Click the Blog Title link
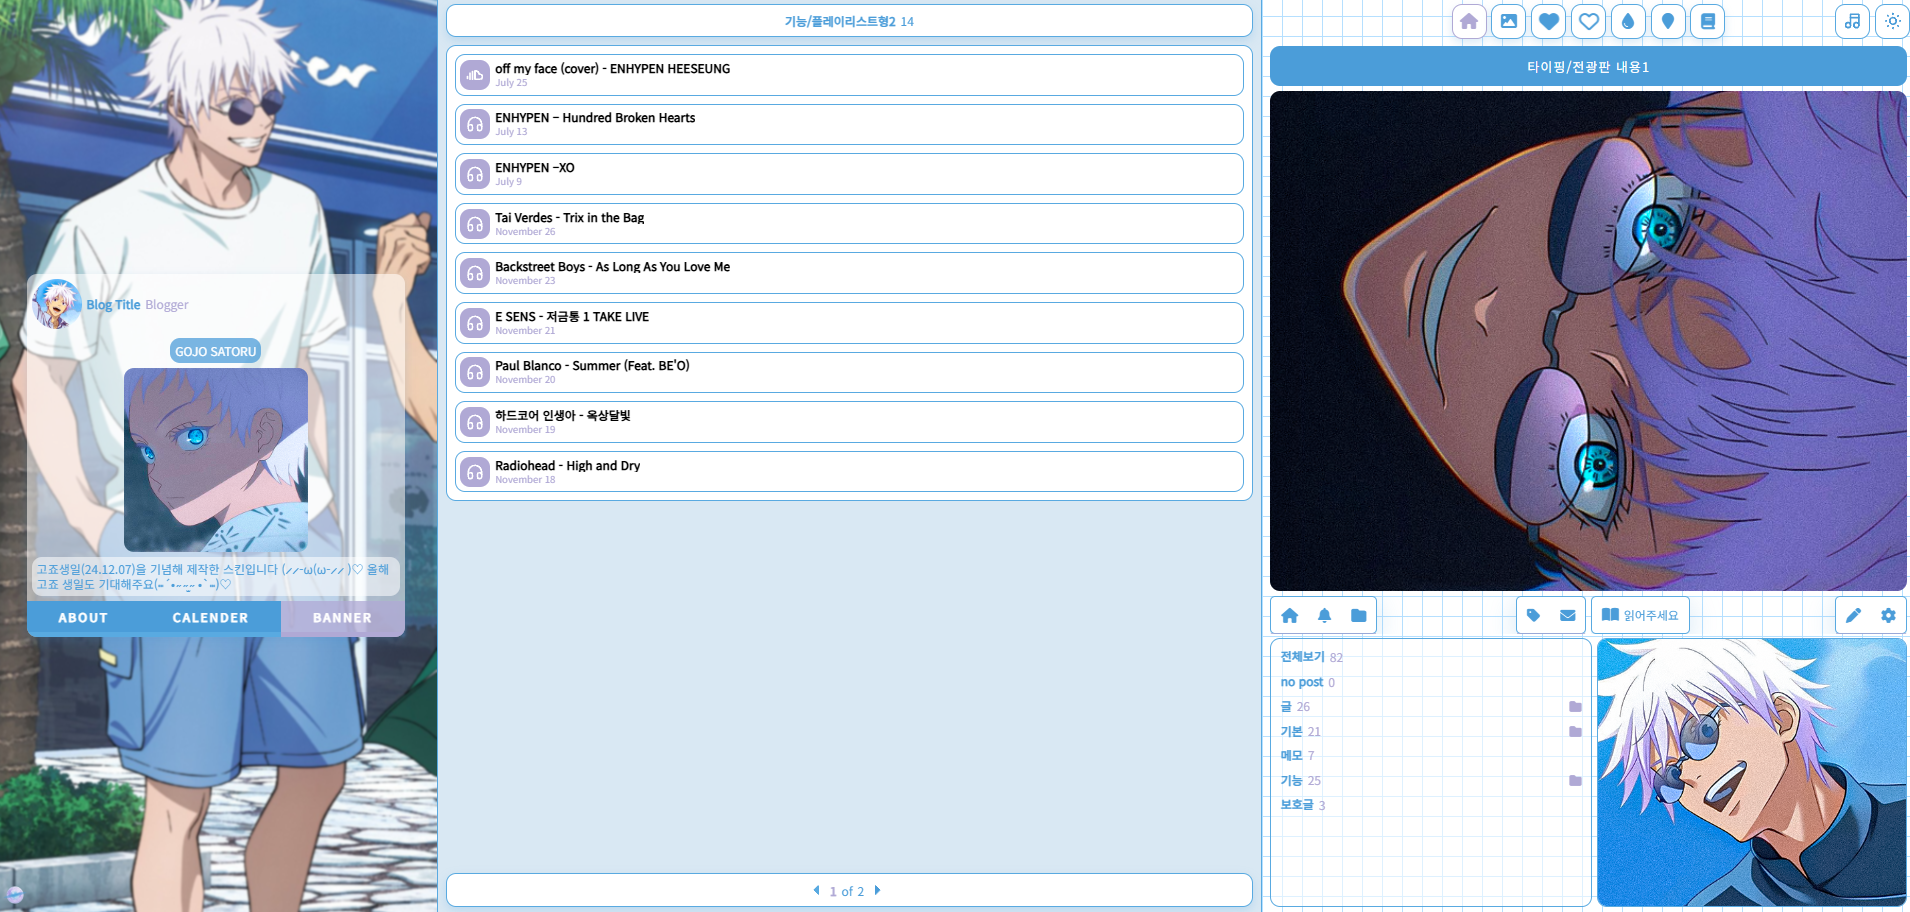 (x=113, y=305)
